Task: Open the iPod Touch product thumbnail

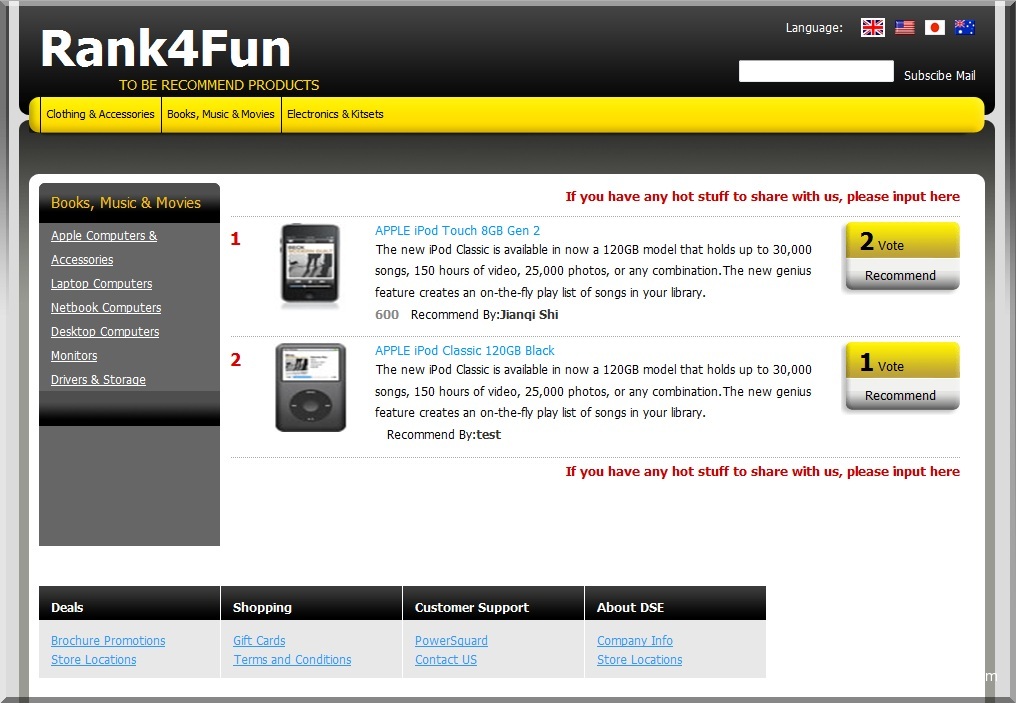Action: pos(309,265)
